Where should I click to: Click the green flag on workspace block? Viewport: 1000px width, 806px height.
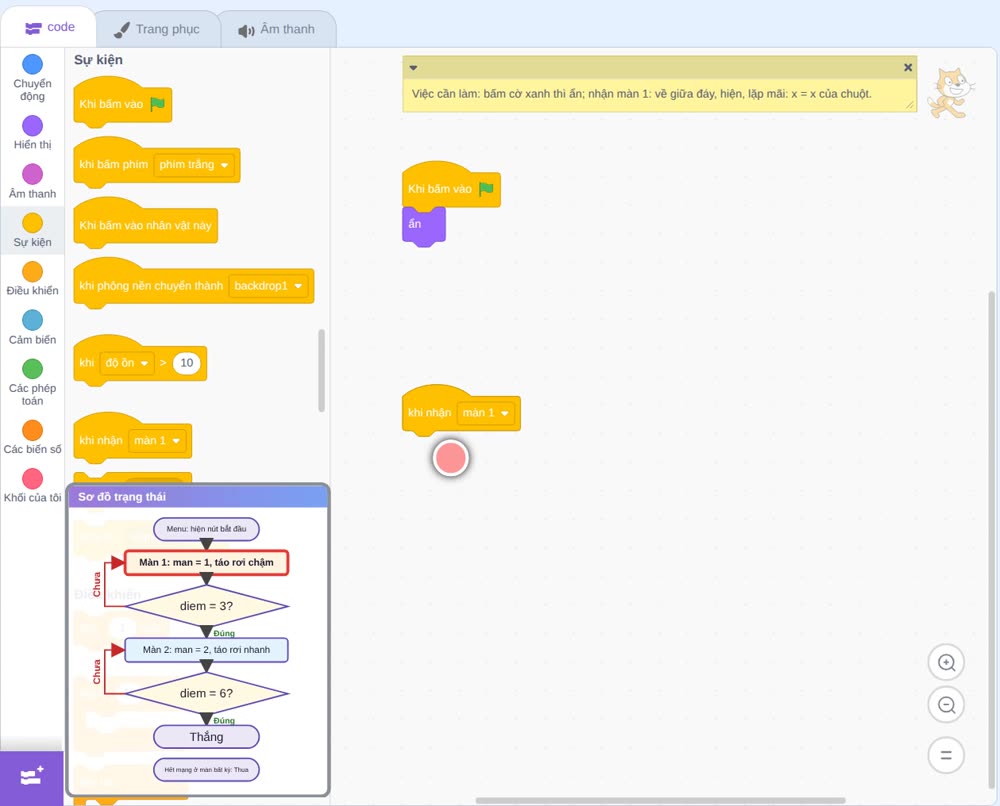point(486,189)
